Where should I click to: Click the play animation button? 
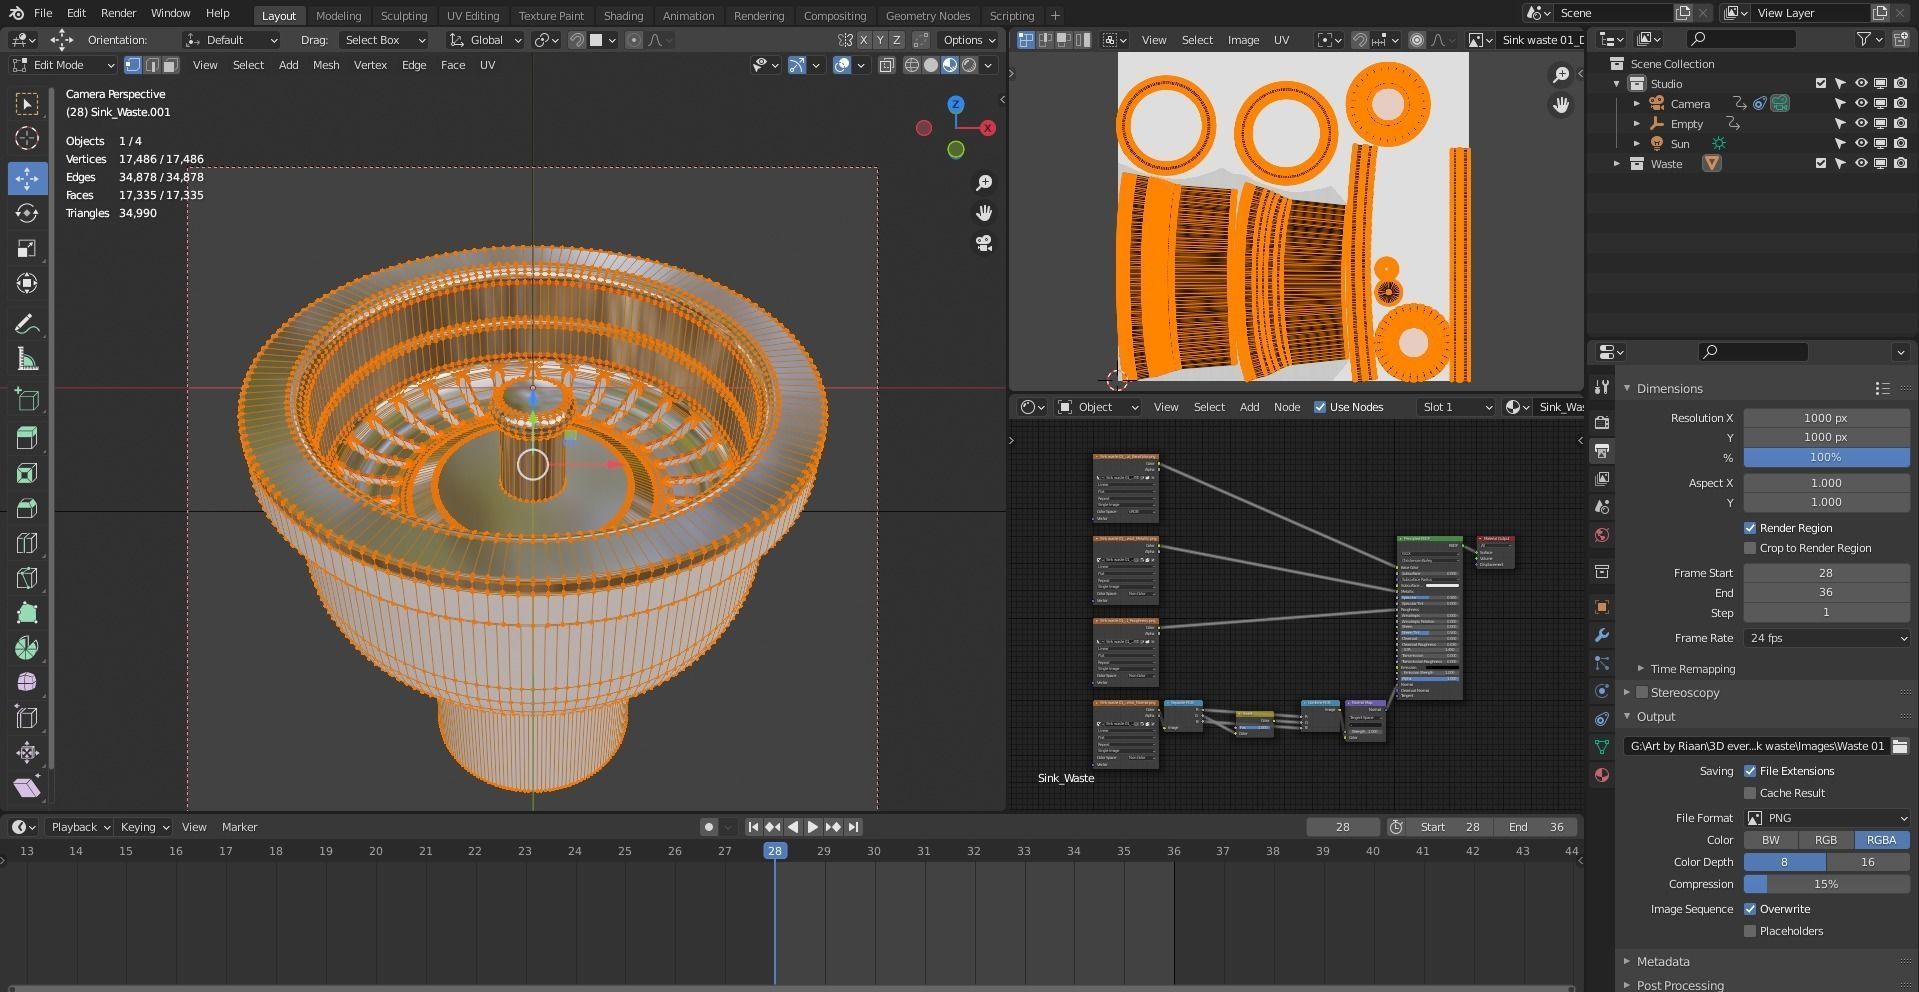(x=813, y=827)
